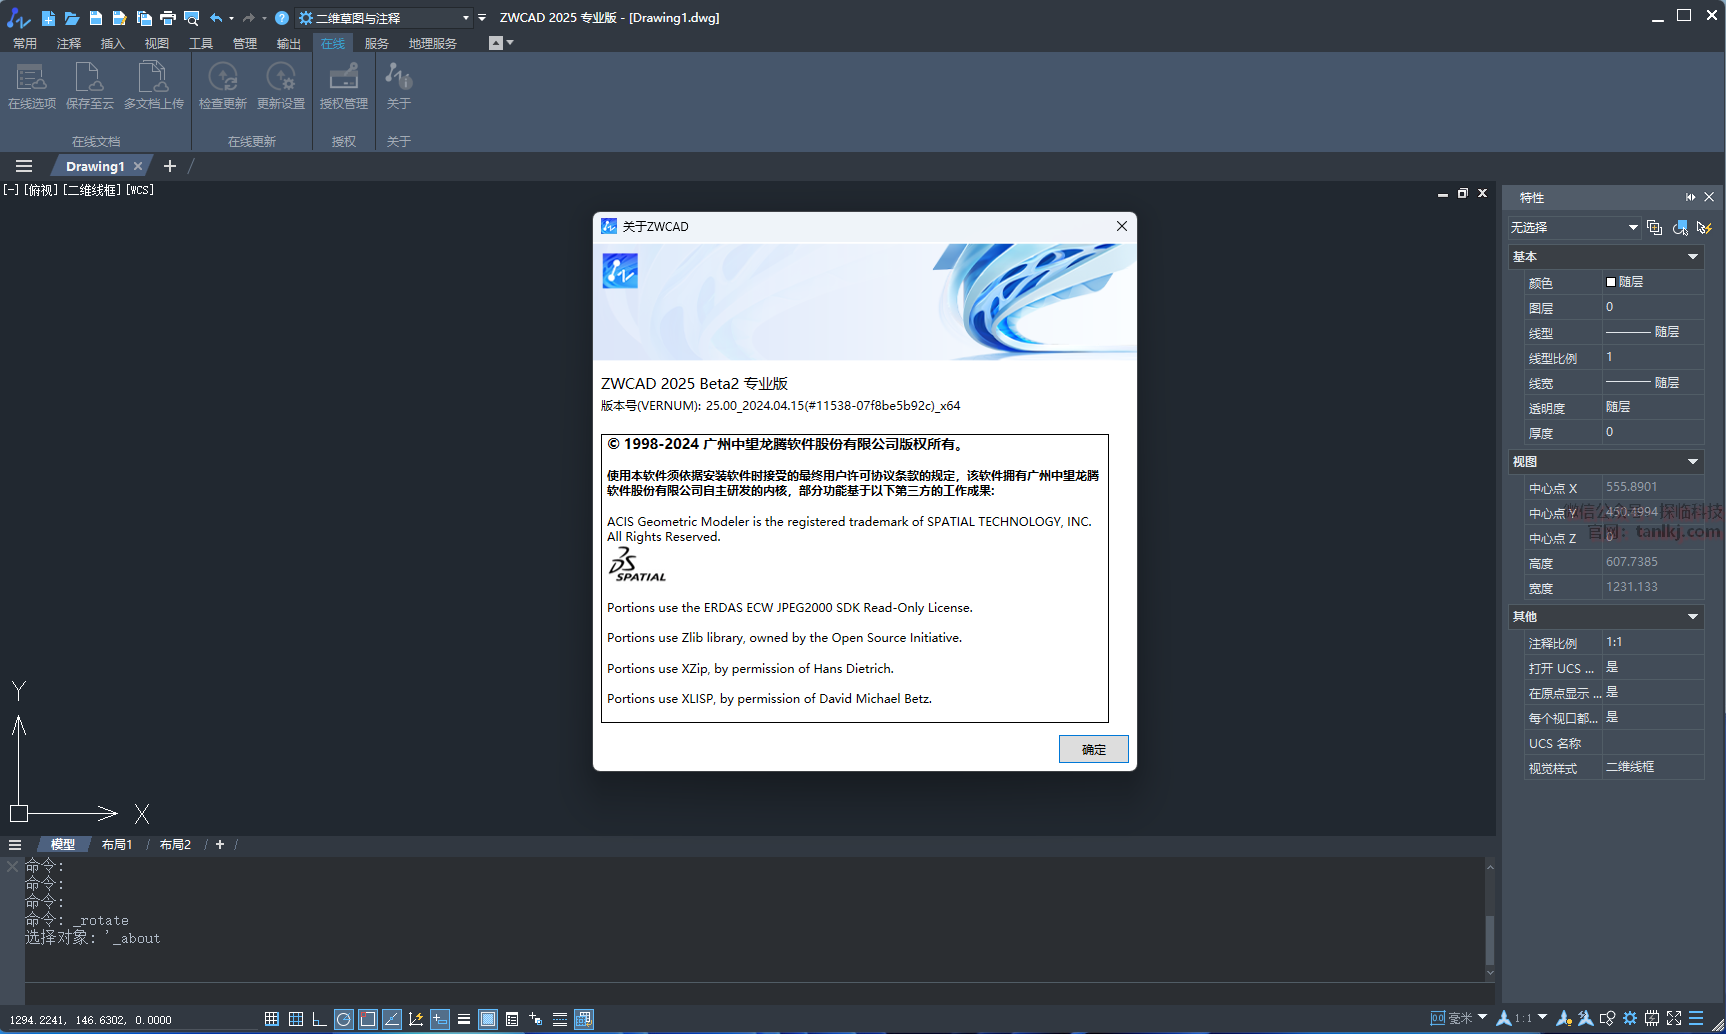Screen dimensions: 1726x1034
Task: Open the workspace 二维草图与注释 dropdown
Action: 385,18
